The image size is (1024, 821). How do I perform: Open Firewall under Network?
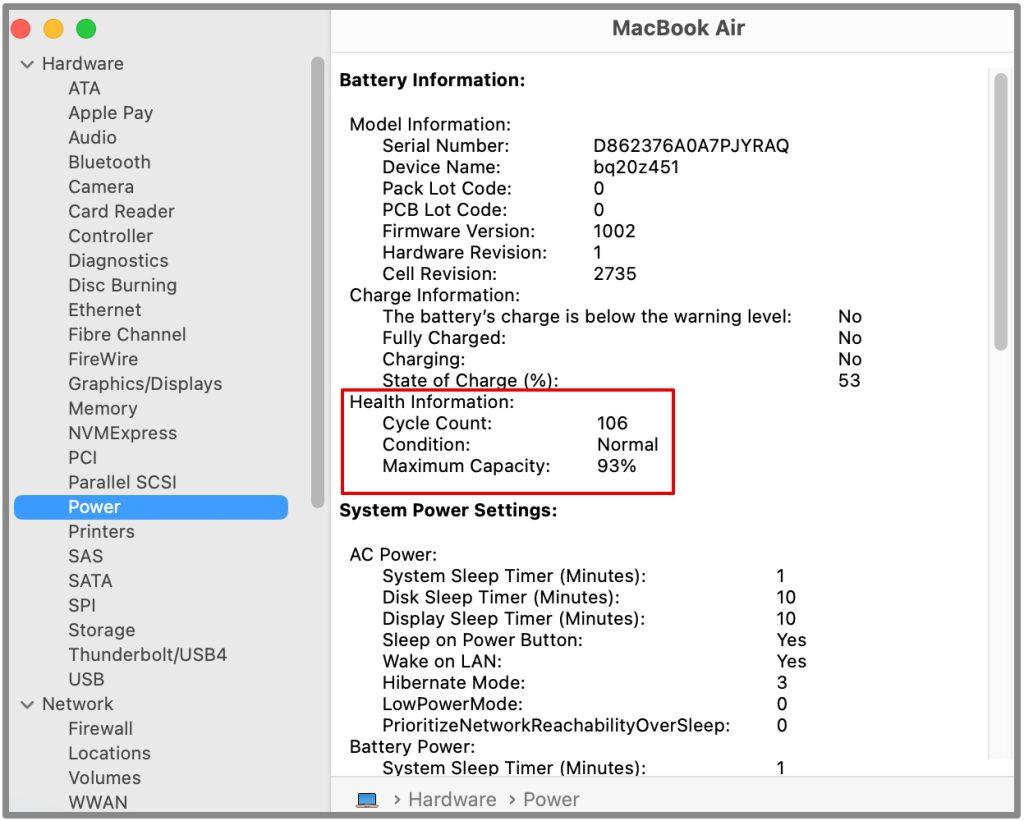(x=101, y=729)
